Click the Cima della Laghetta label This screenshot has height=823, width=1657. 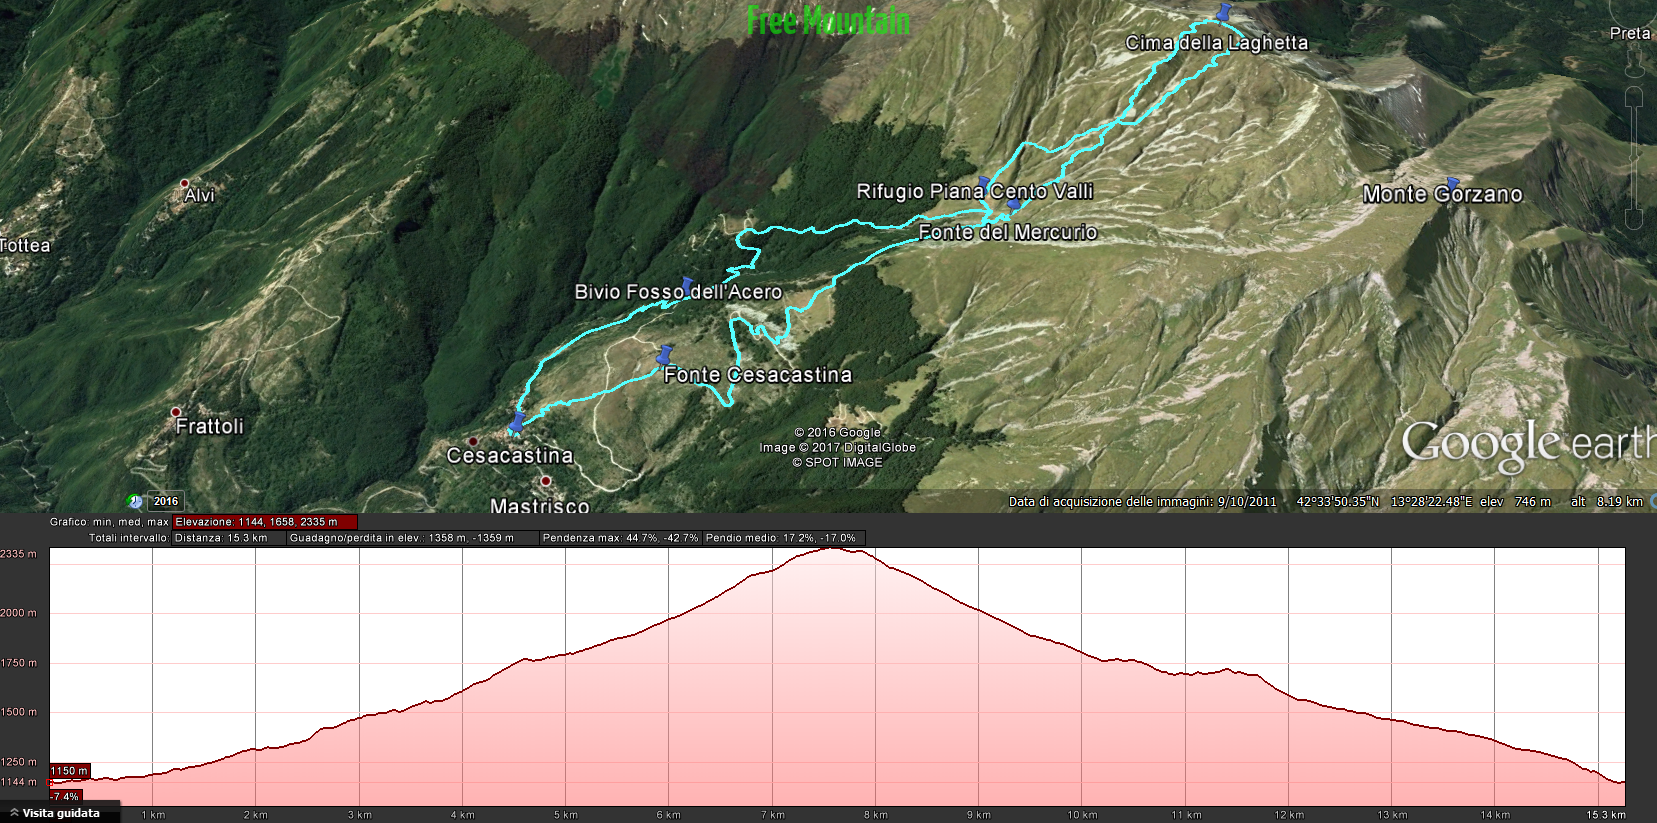click(x=1217, y=42)
